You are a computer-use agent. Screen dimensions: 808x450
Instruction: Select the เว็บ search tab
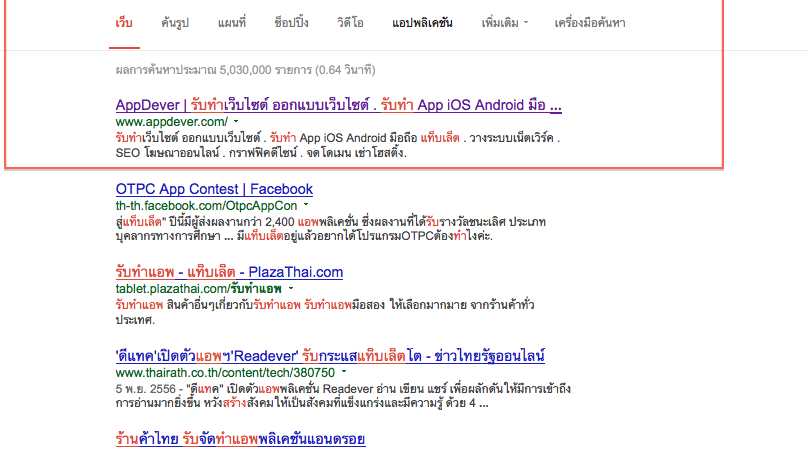tap(123, 21)
